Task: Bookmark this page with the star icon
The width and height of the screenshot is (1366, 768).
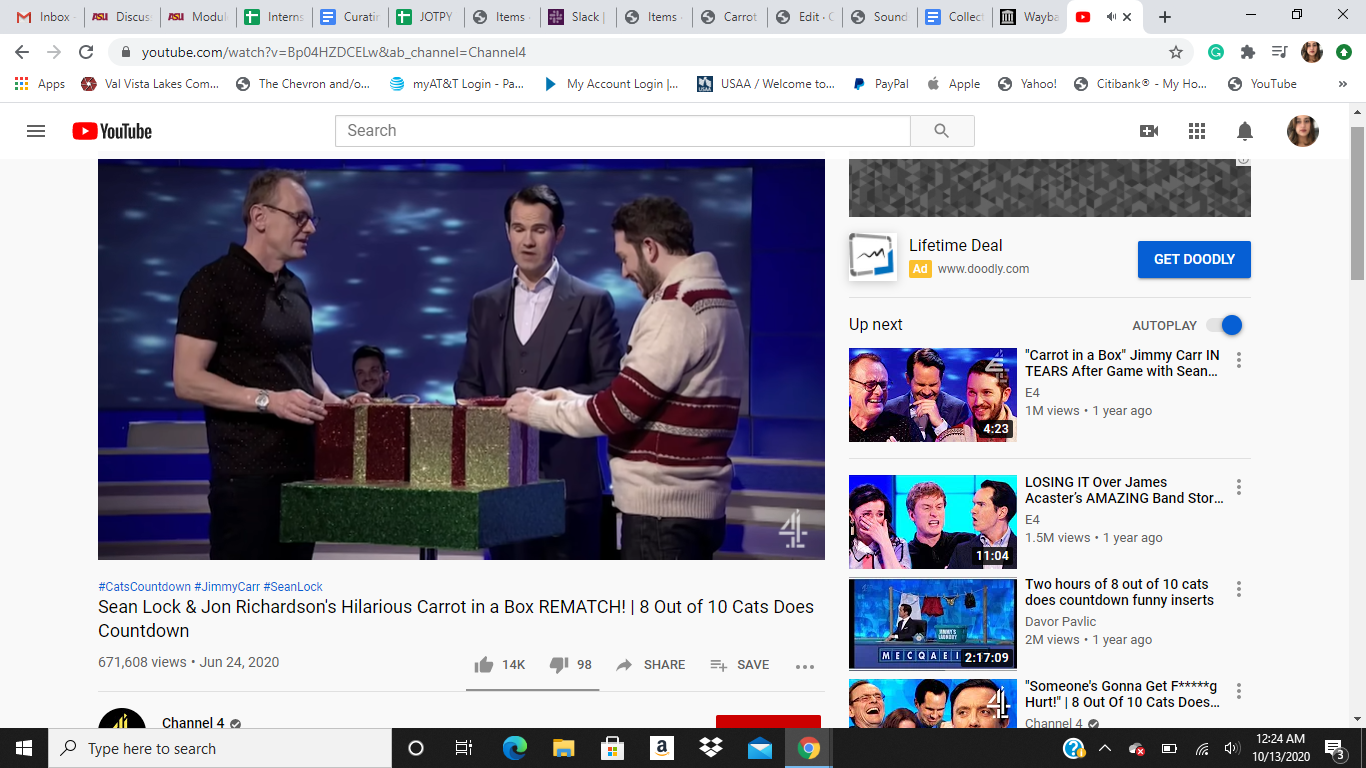Action: (1176, 52)
